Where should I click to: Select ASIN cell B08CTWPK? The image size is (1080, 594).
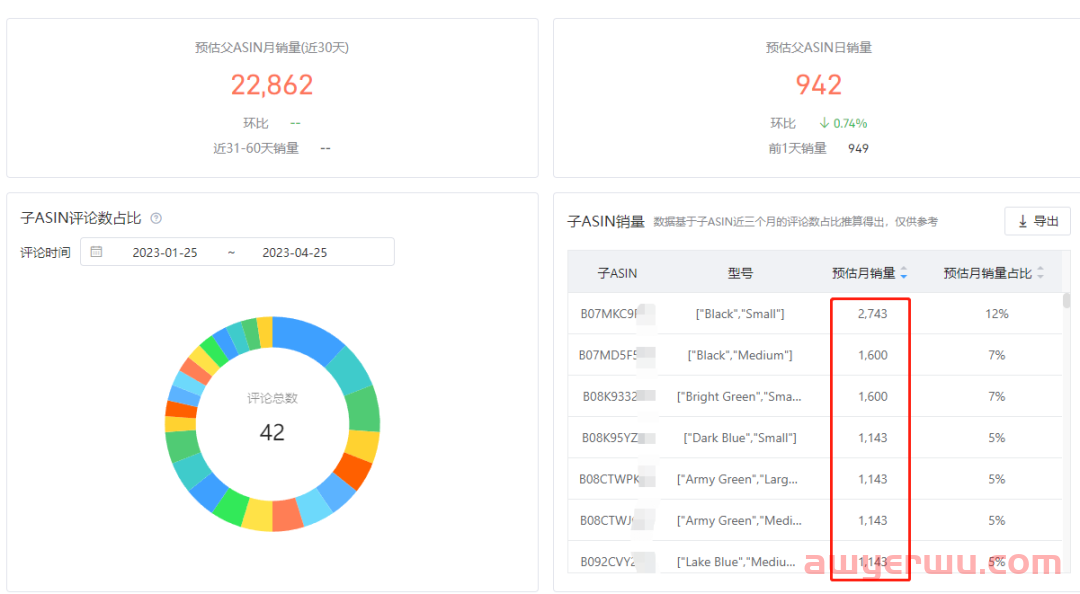tap(609, 479)
